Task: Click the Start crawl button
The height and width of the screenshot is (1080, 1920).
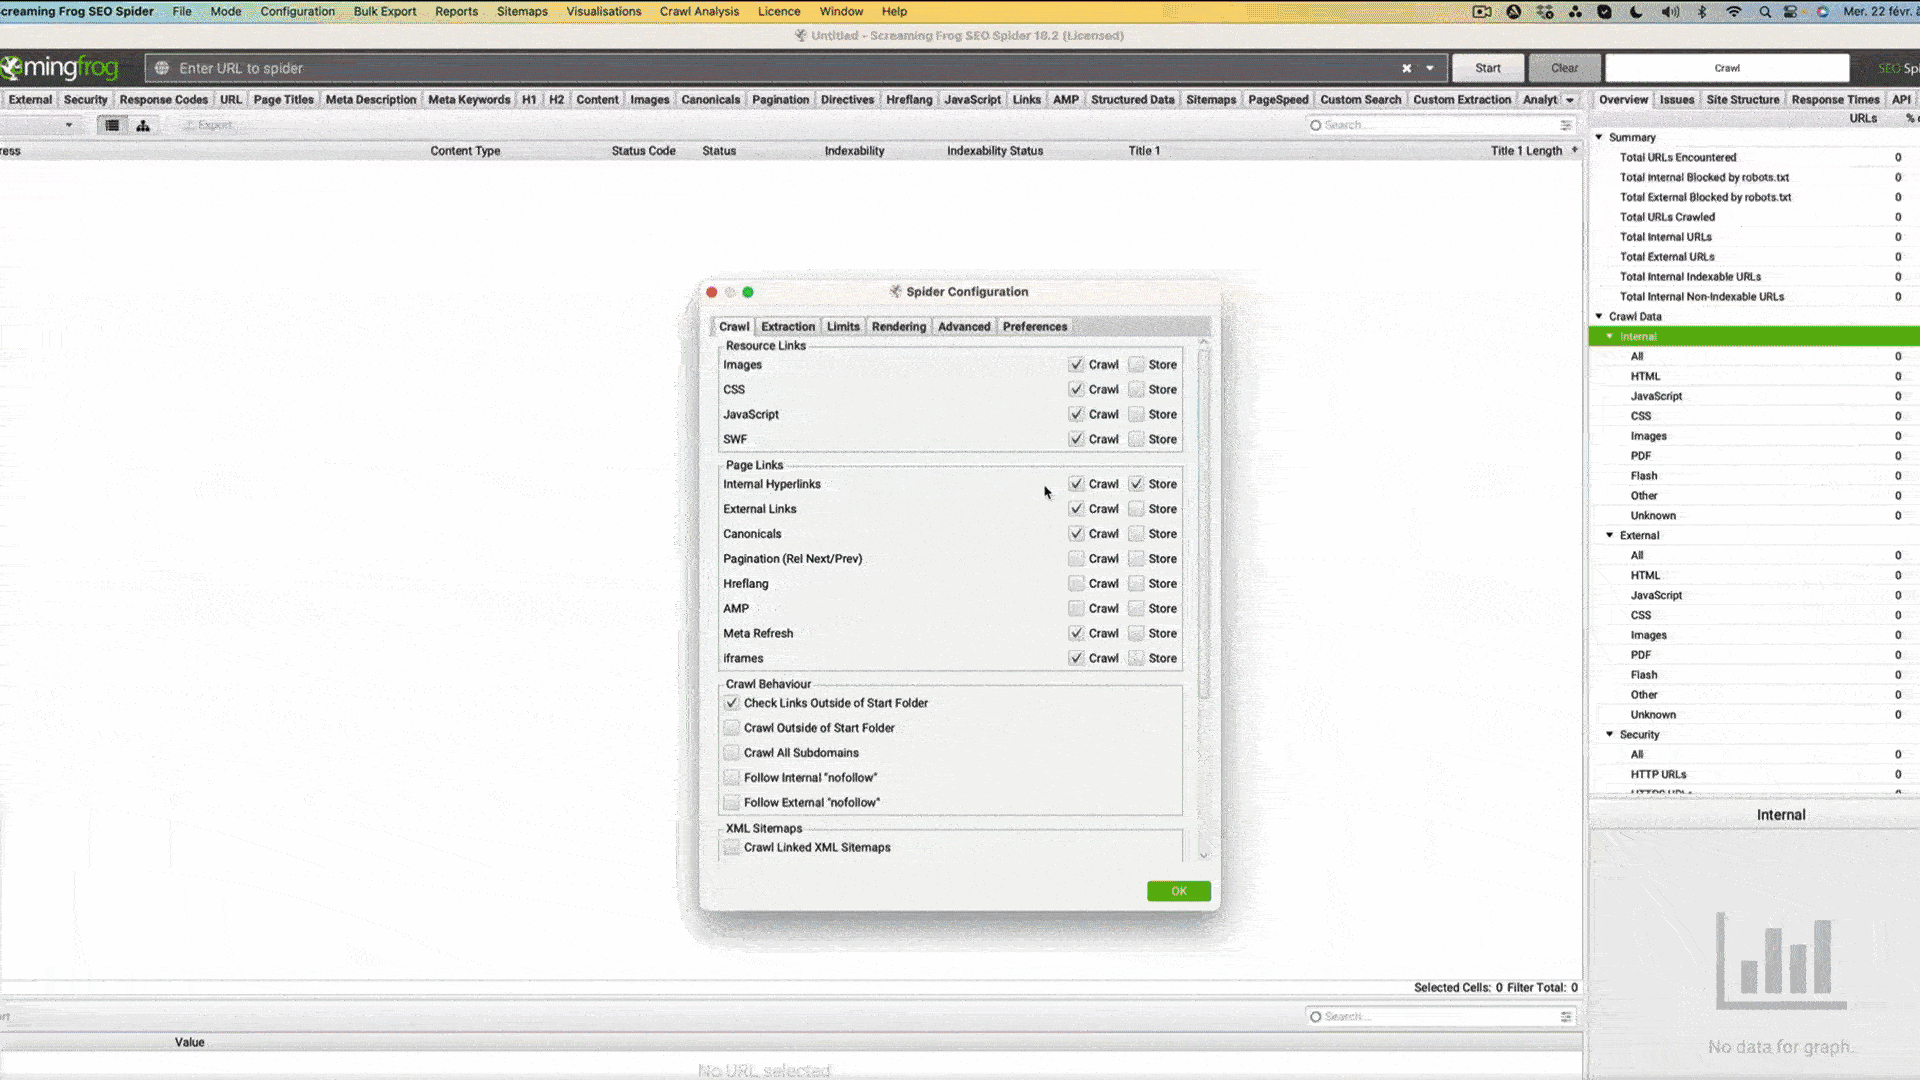Action: tap(1488, 68)
